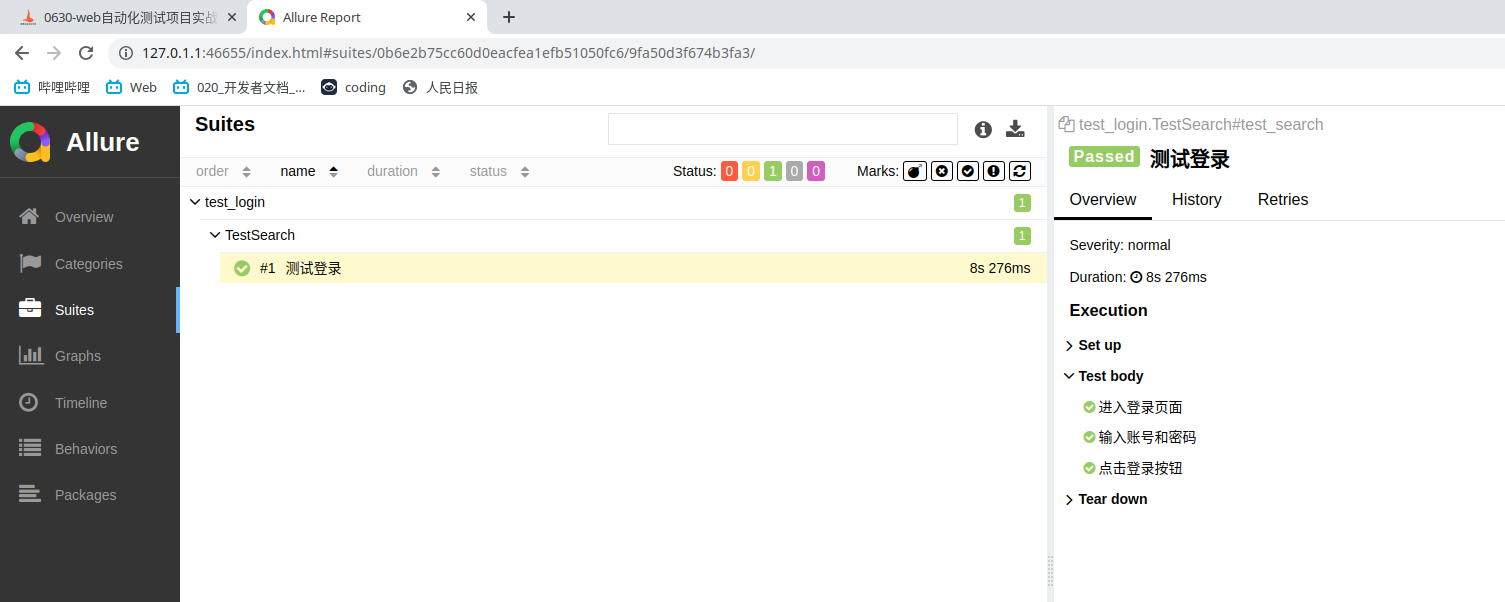Toggle the failed status filter (red 0)
Screen dimensions: 1505x602
click(729, 171)
